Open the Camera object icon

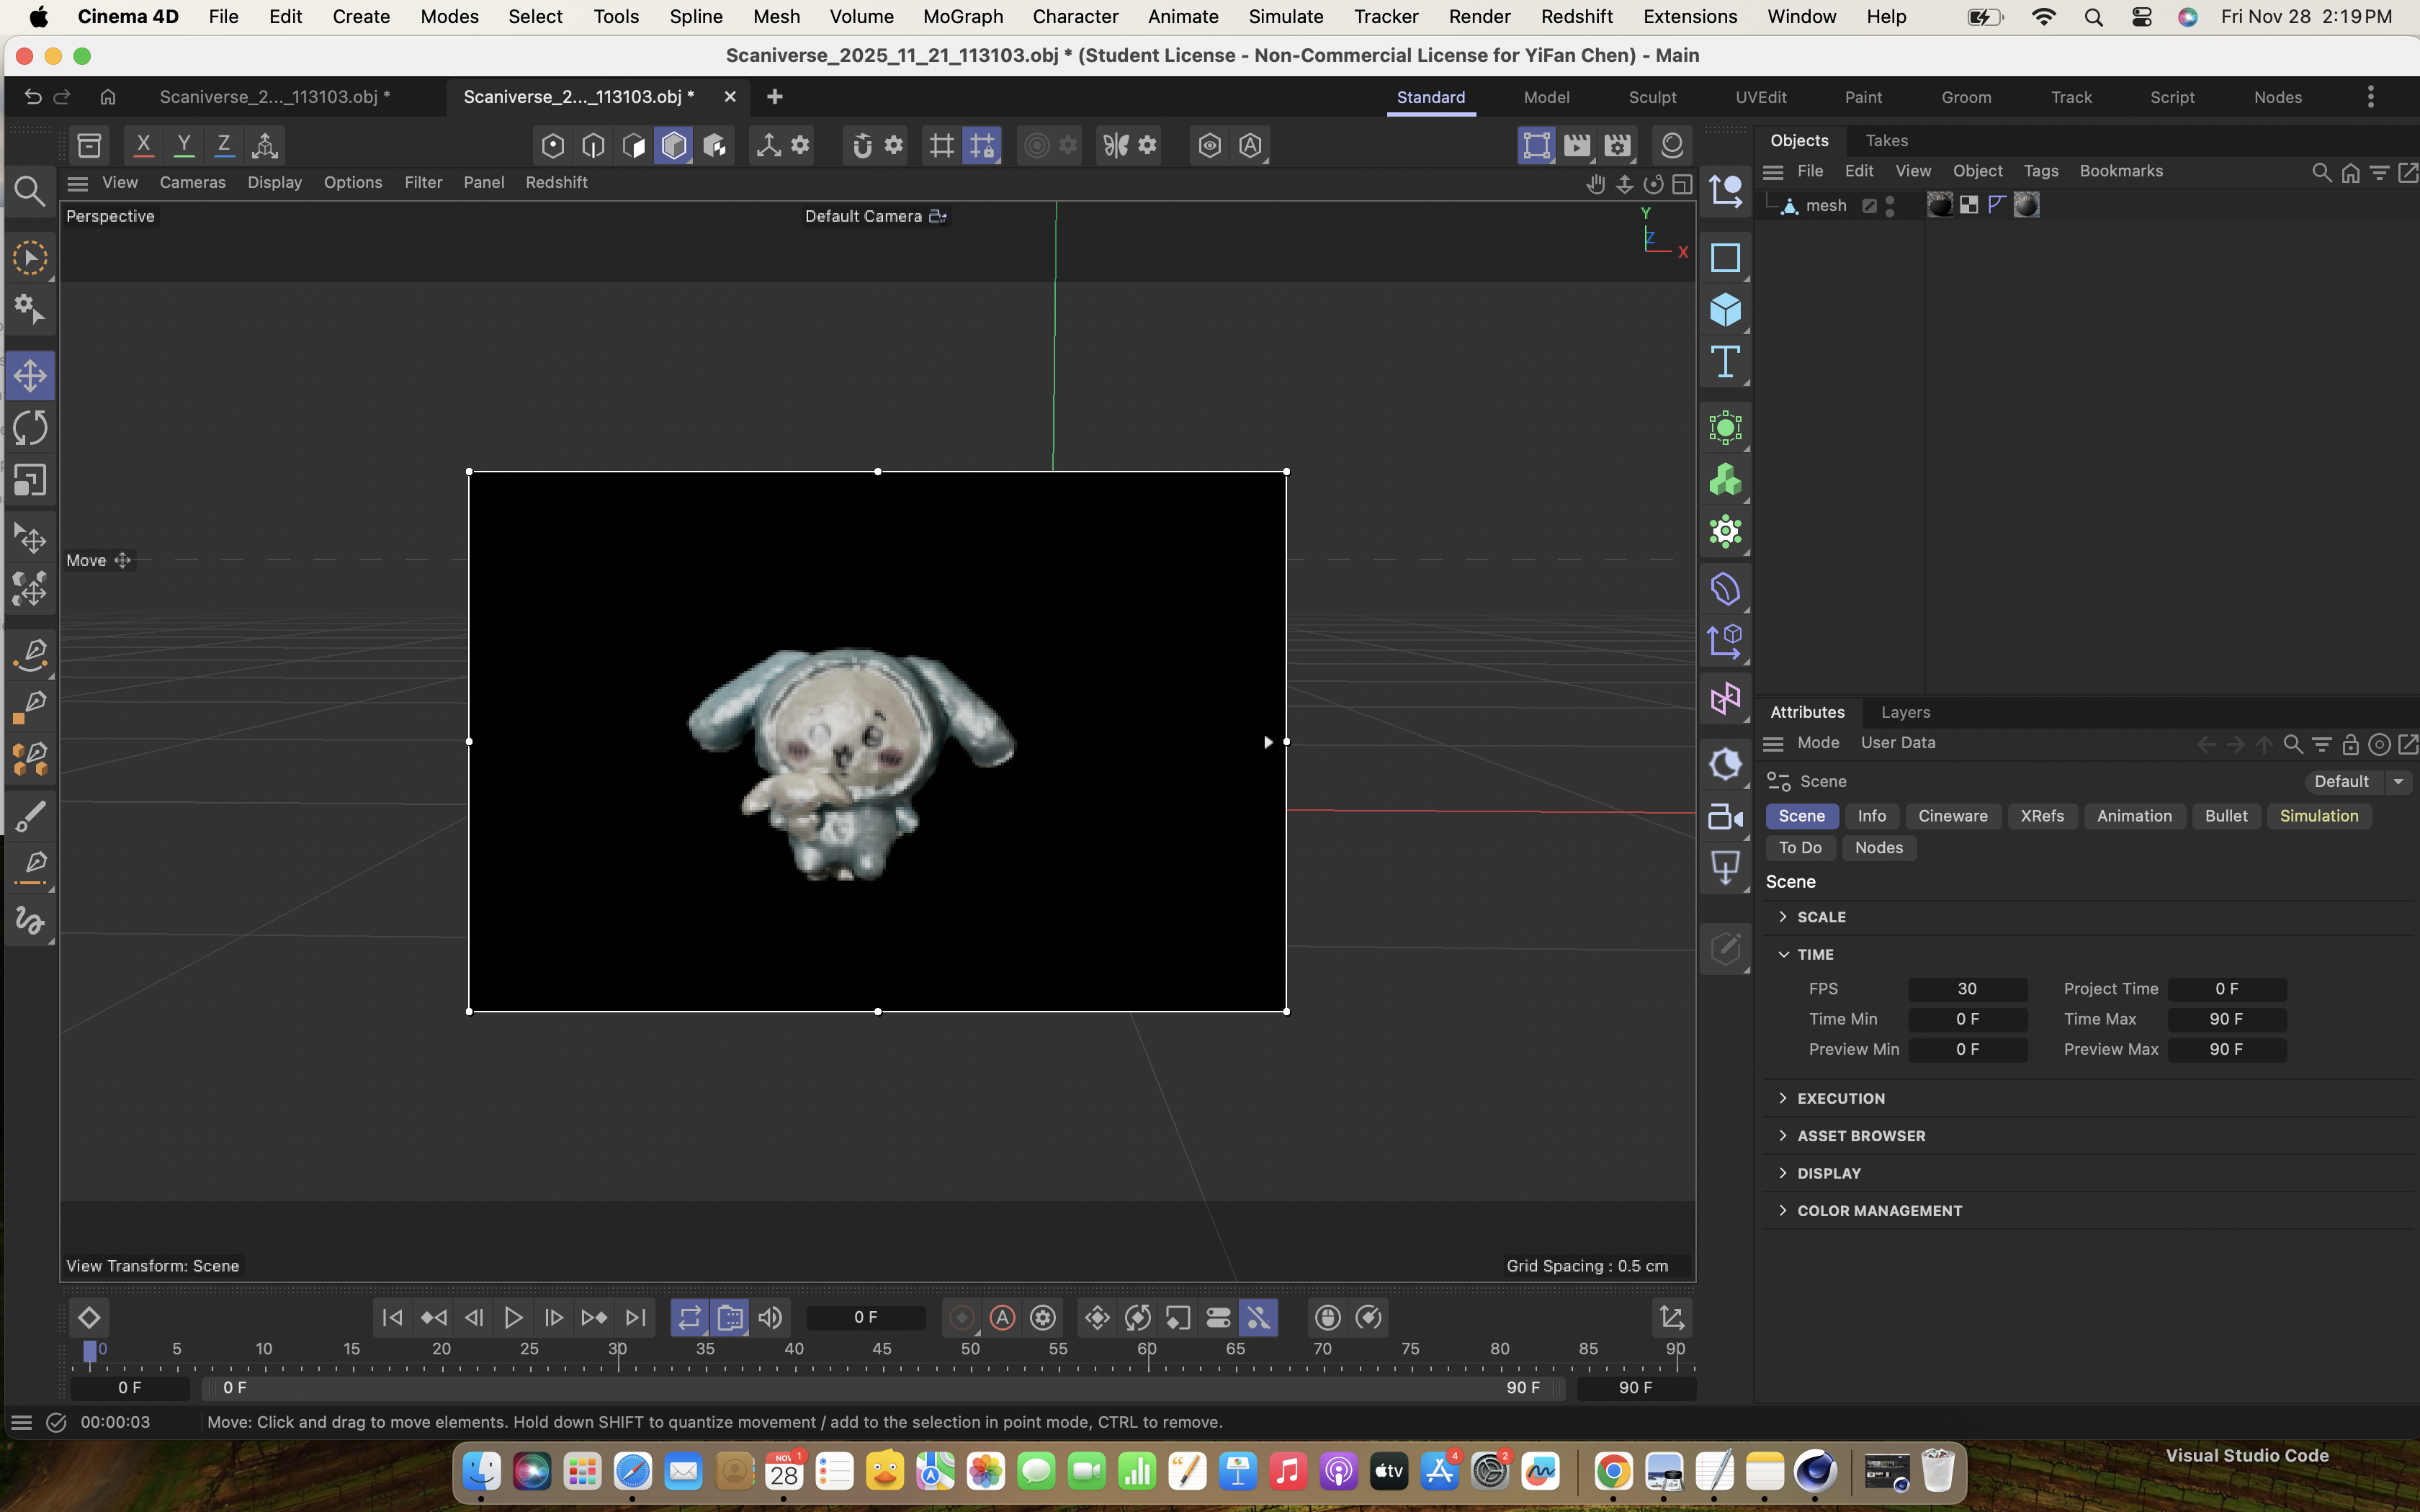click(x=1725, y=817)
